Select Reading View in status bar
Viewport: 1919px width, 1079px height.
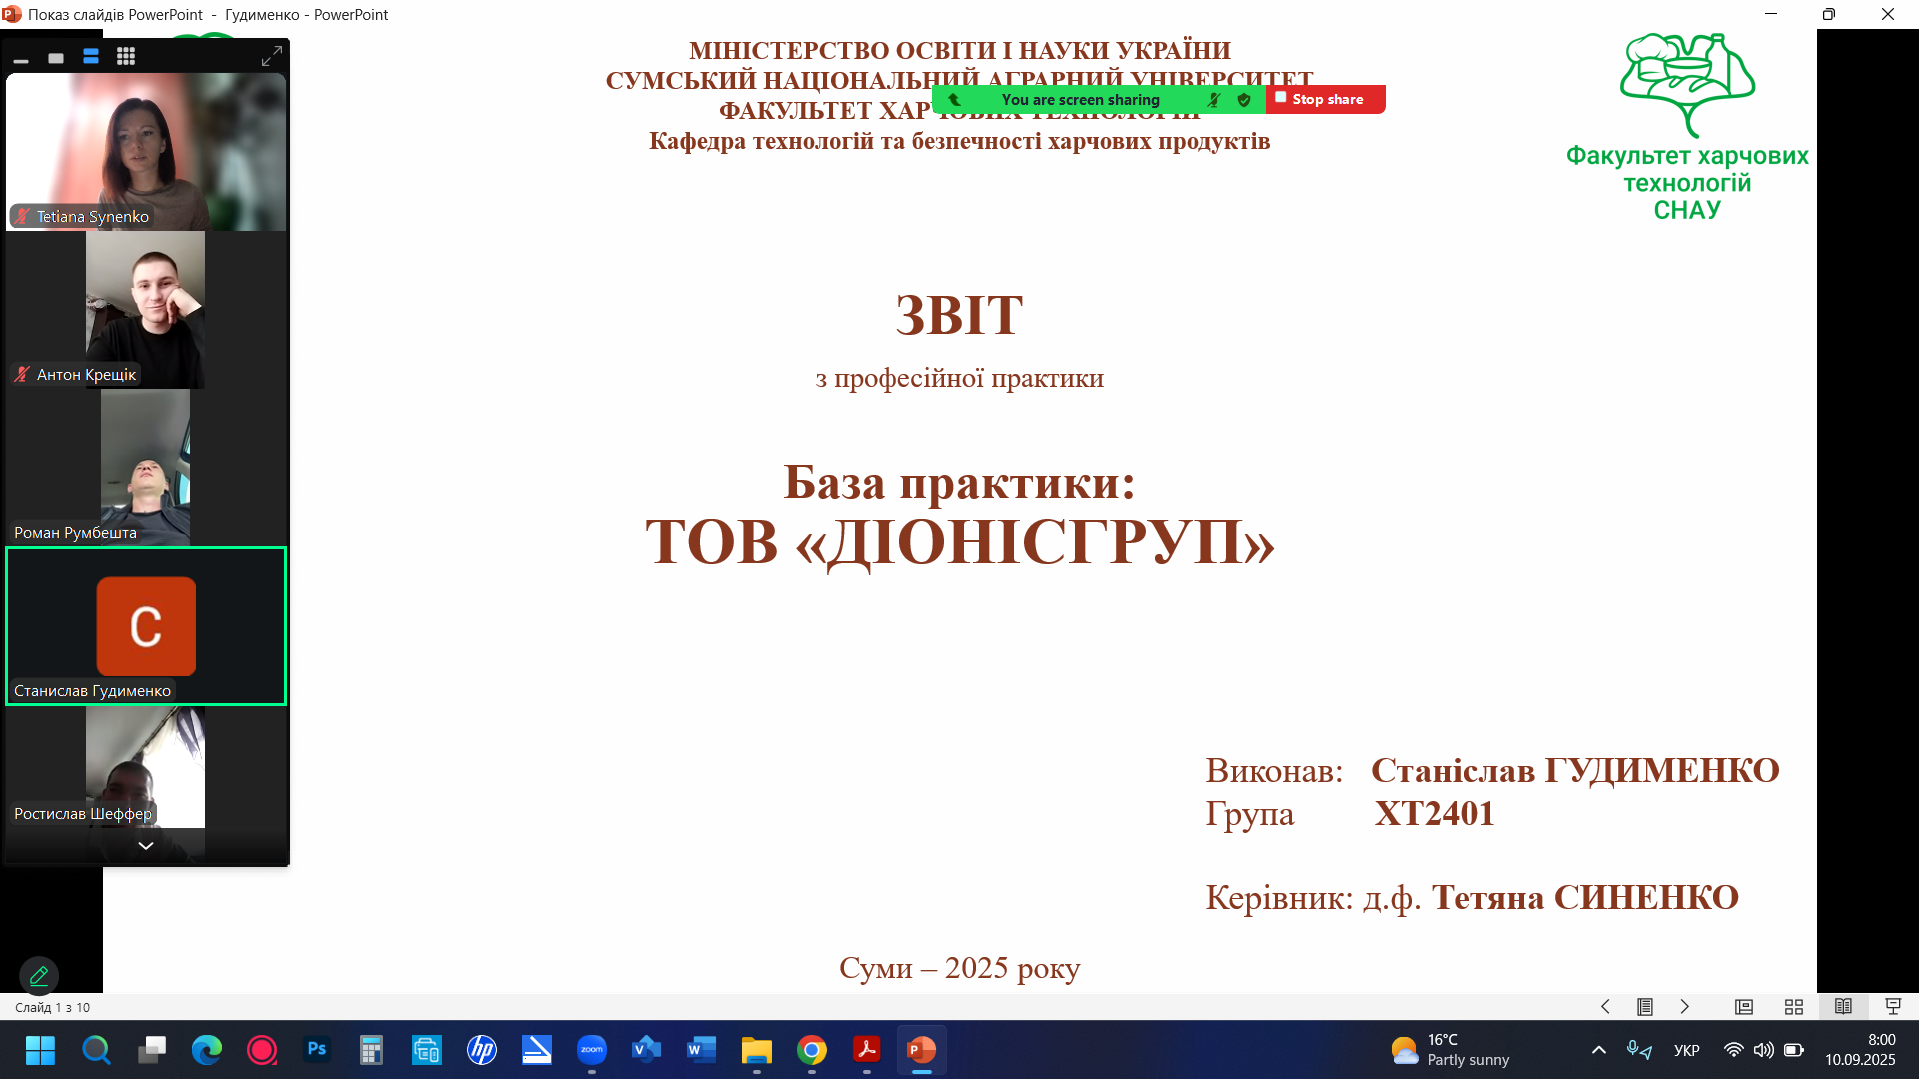coord(1843,1007)
